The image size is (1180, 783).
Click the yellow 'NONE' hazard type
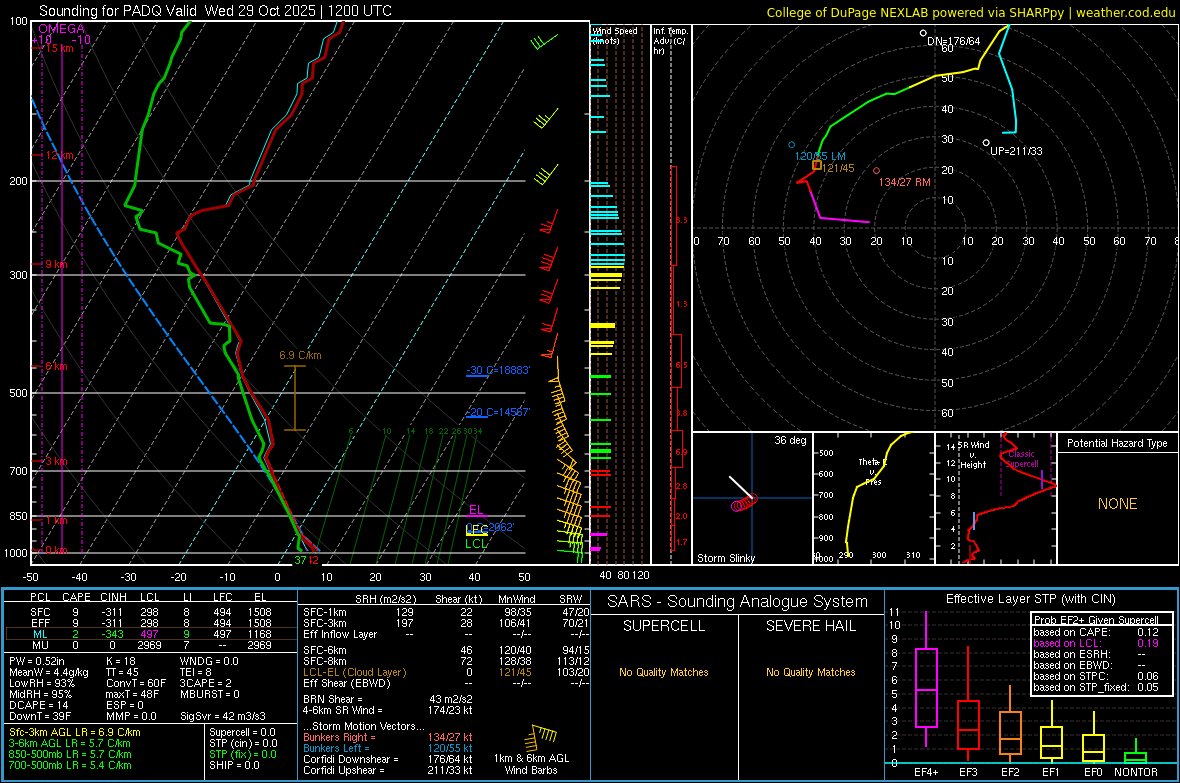pyautogui.click(x=1117, y=504)
